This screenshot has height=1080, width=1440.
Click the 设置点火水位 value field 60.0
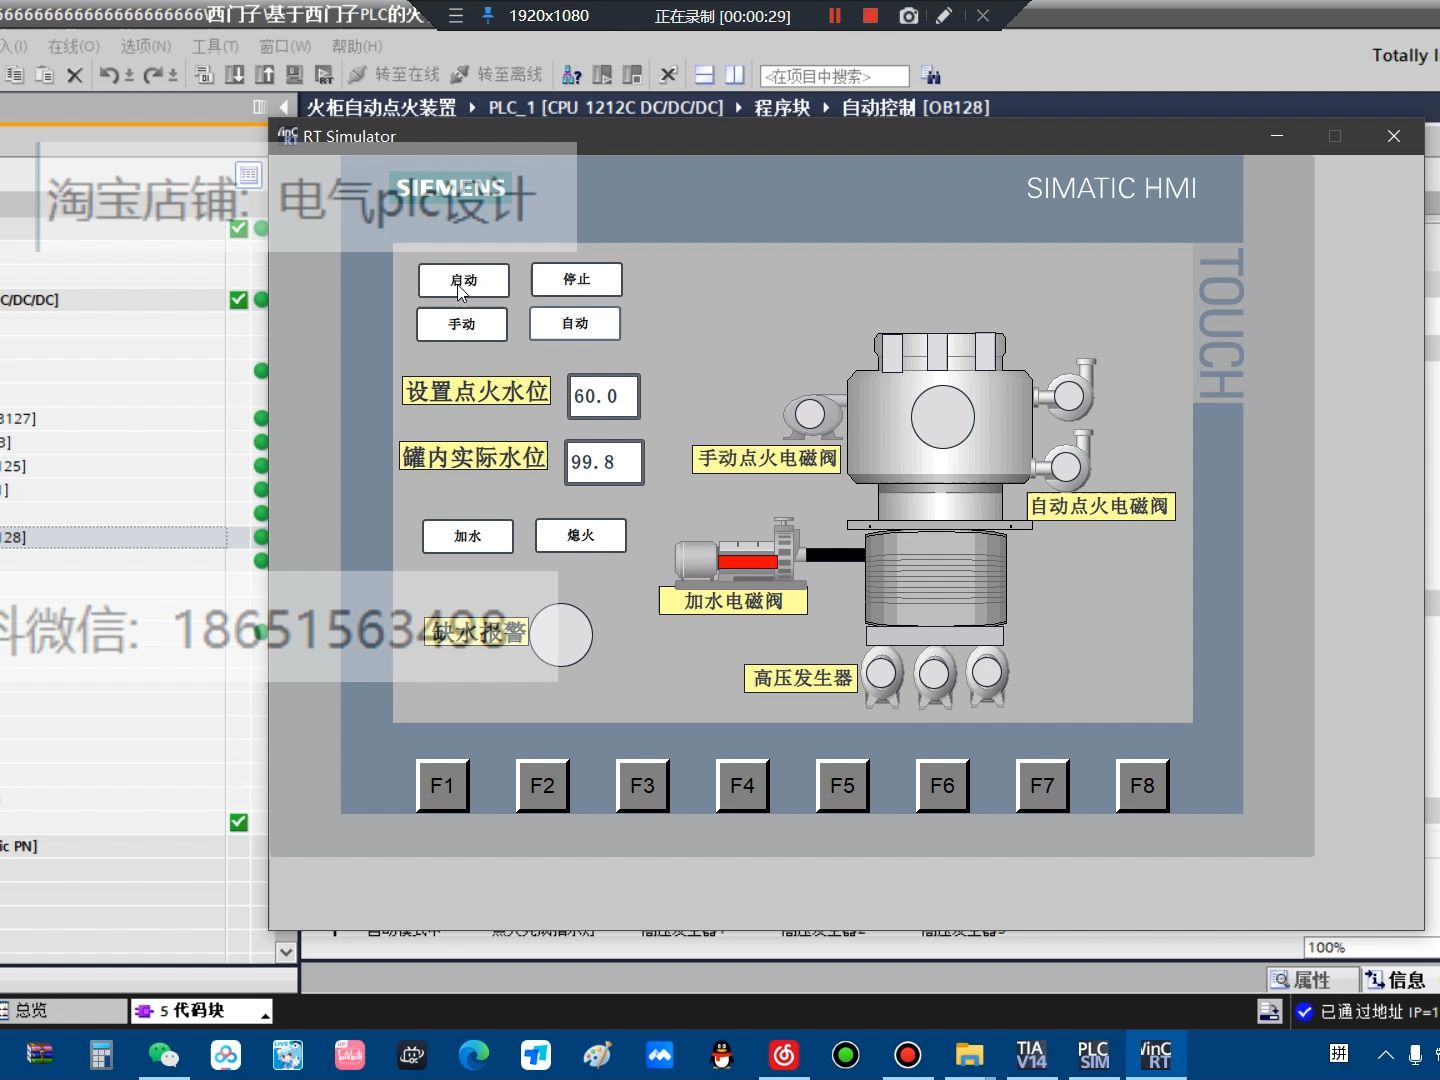click(x=603, y=396)
